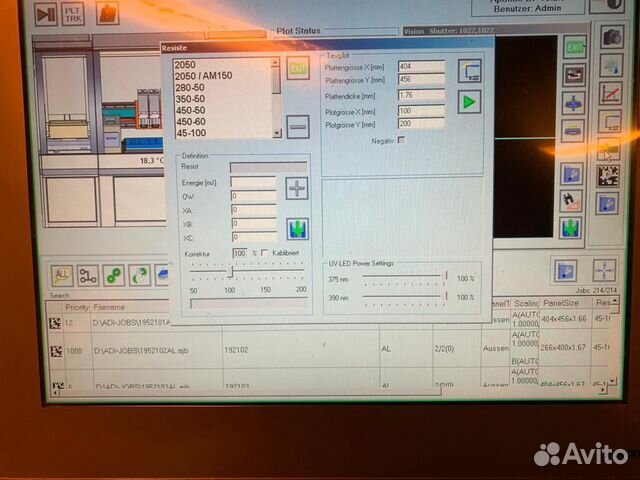Click the 375 nm UV-LED power slider
This screenshot has width=640, height=480.
point(446,276)
